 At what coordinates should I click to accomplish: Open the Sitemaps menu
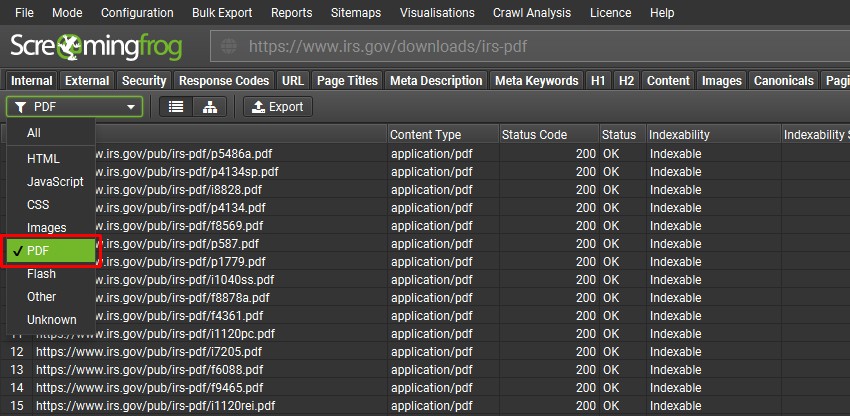coord(356,12)
